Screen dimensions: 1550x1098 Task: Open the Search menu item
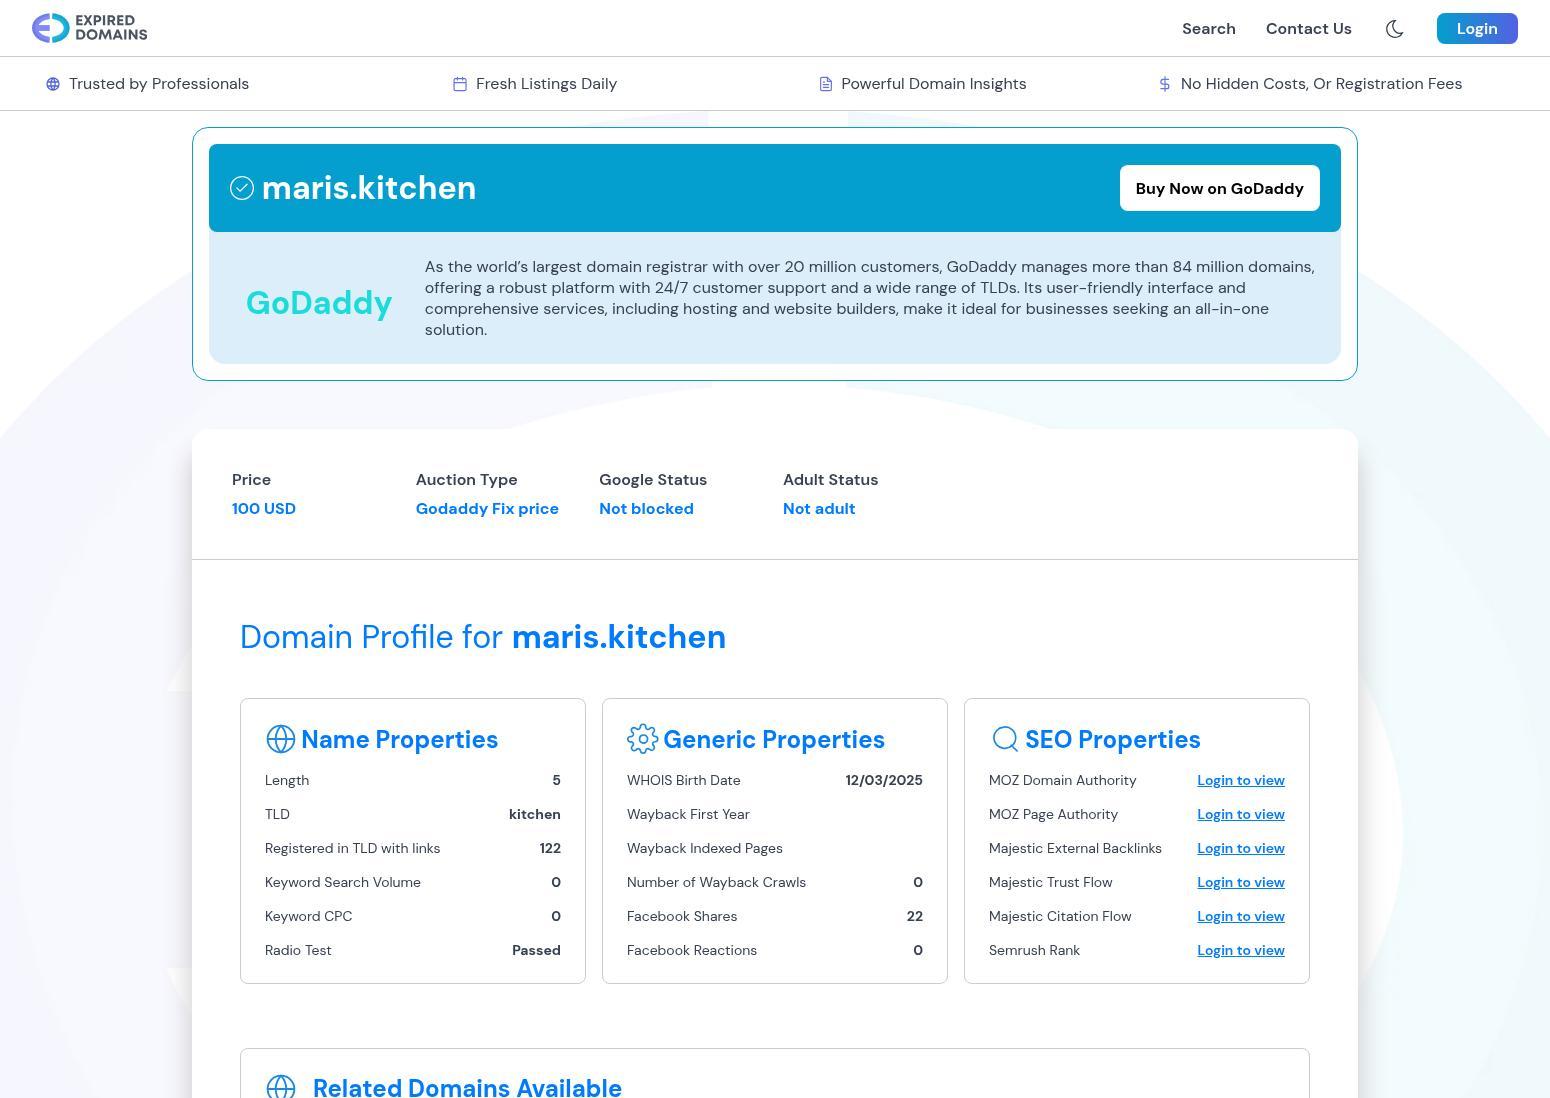pyautogui.click(x=1209, y=29)
